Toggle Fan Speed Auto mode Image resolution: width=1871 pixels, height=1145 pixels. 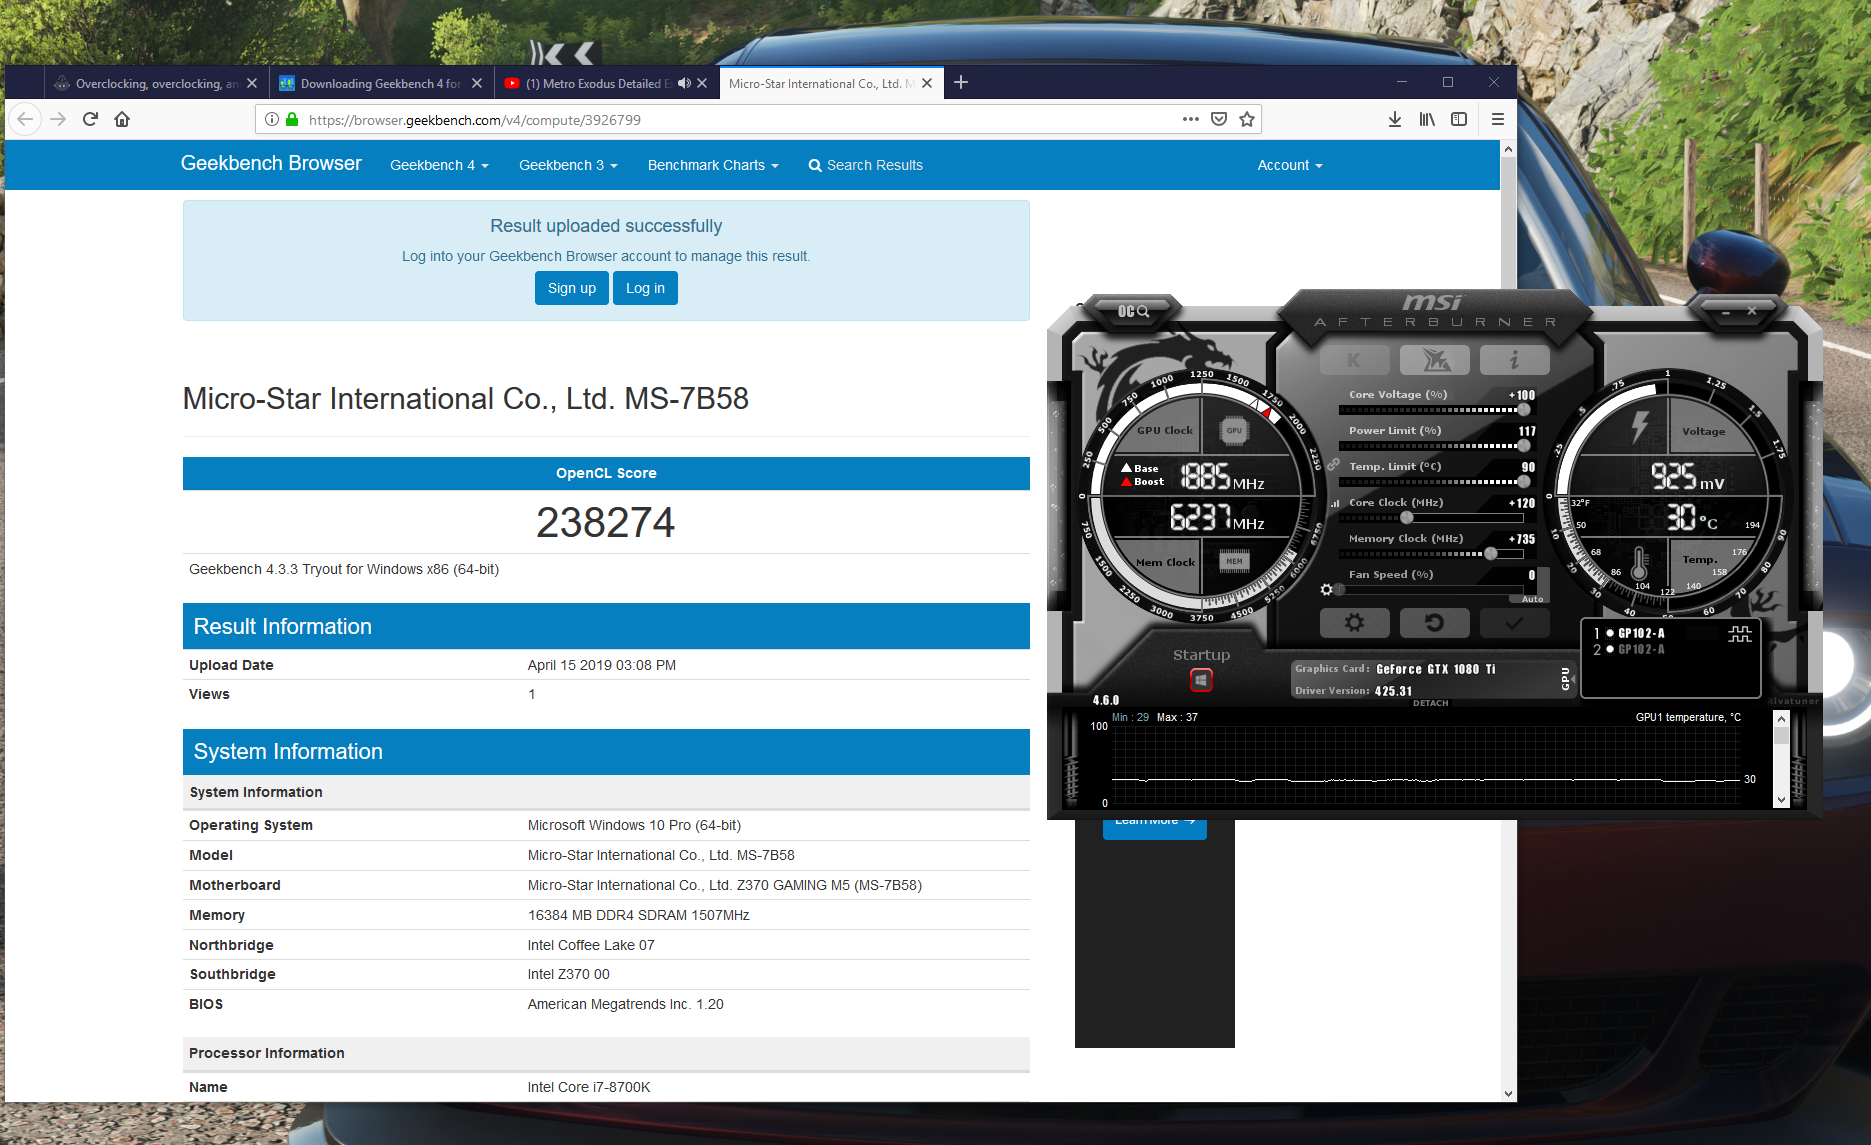point(1532,599)
